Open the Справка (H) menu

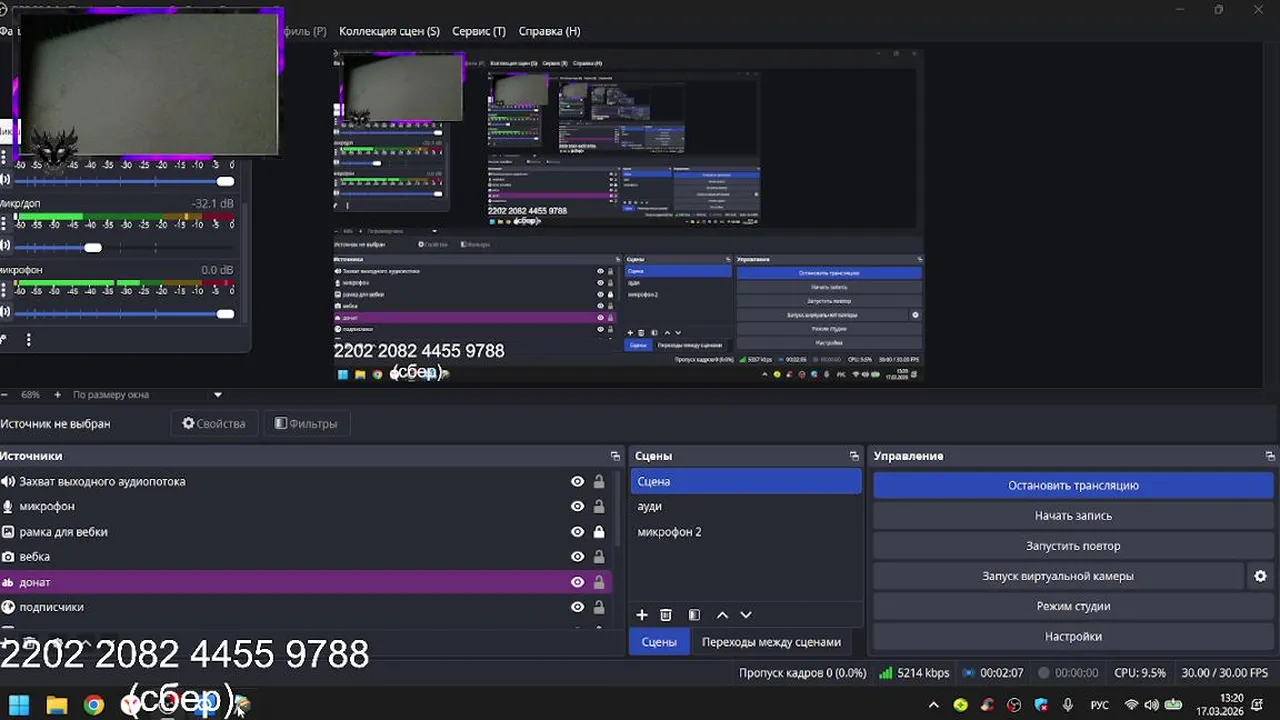549,31
